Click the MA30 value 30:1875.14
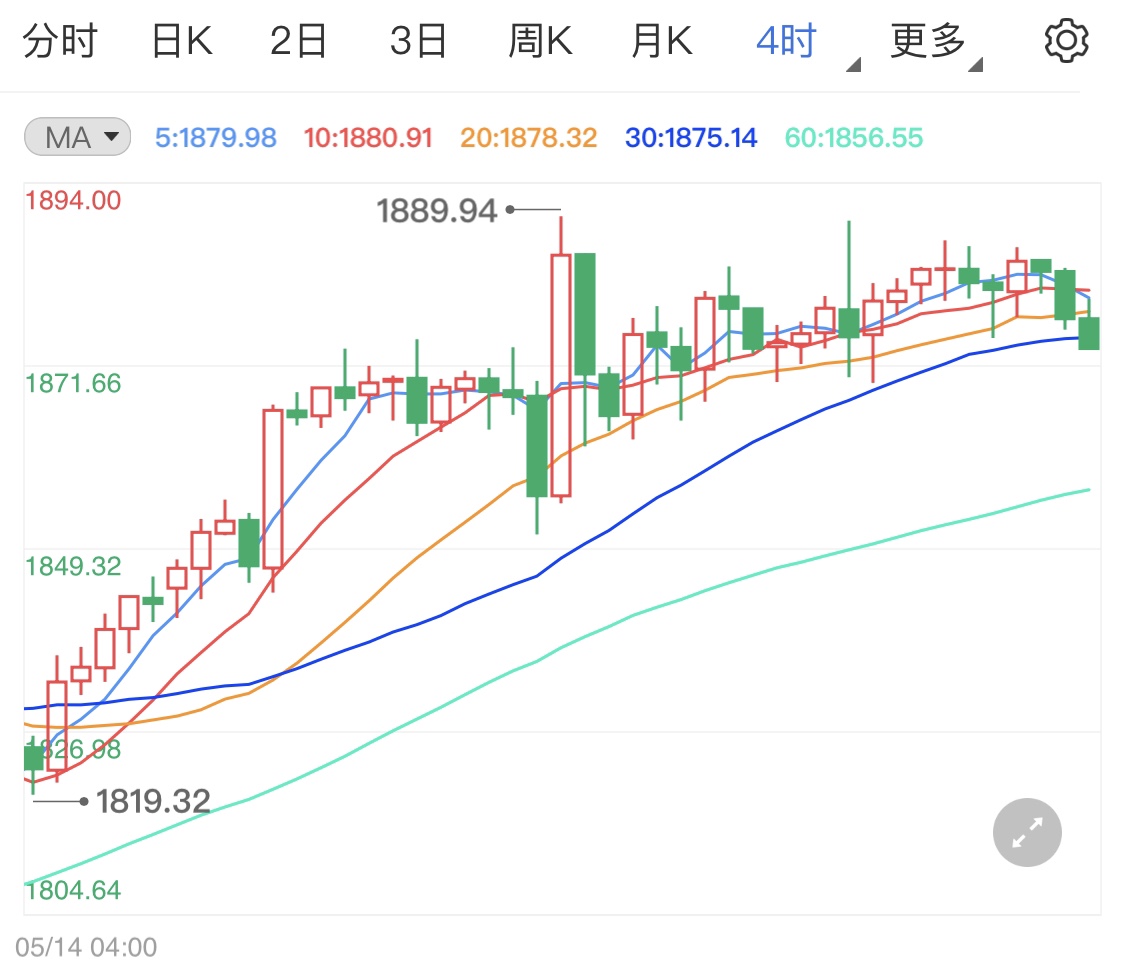The width and height of the screenshot is (1125, 968). pos(691,137)
